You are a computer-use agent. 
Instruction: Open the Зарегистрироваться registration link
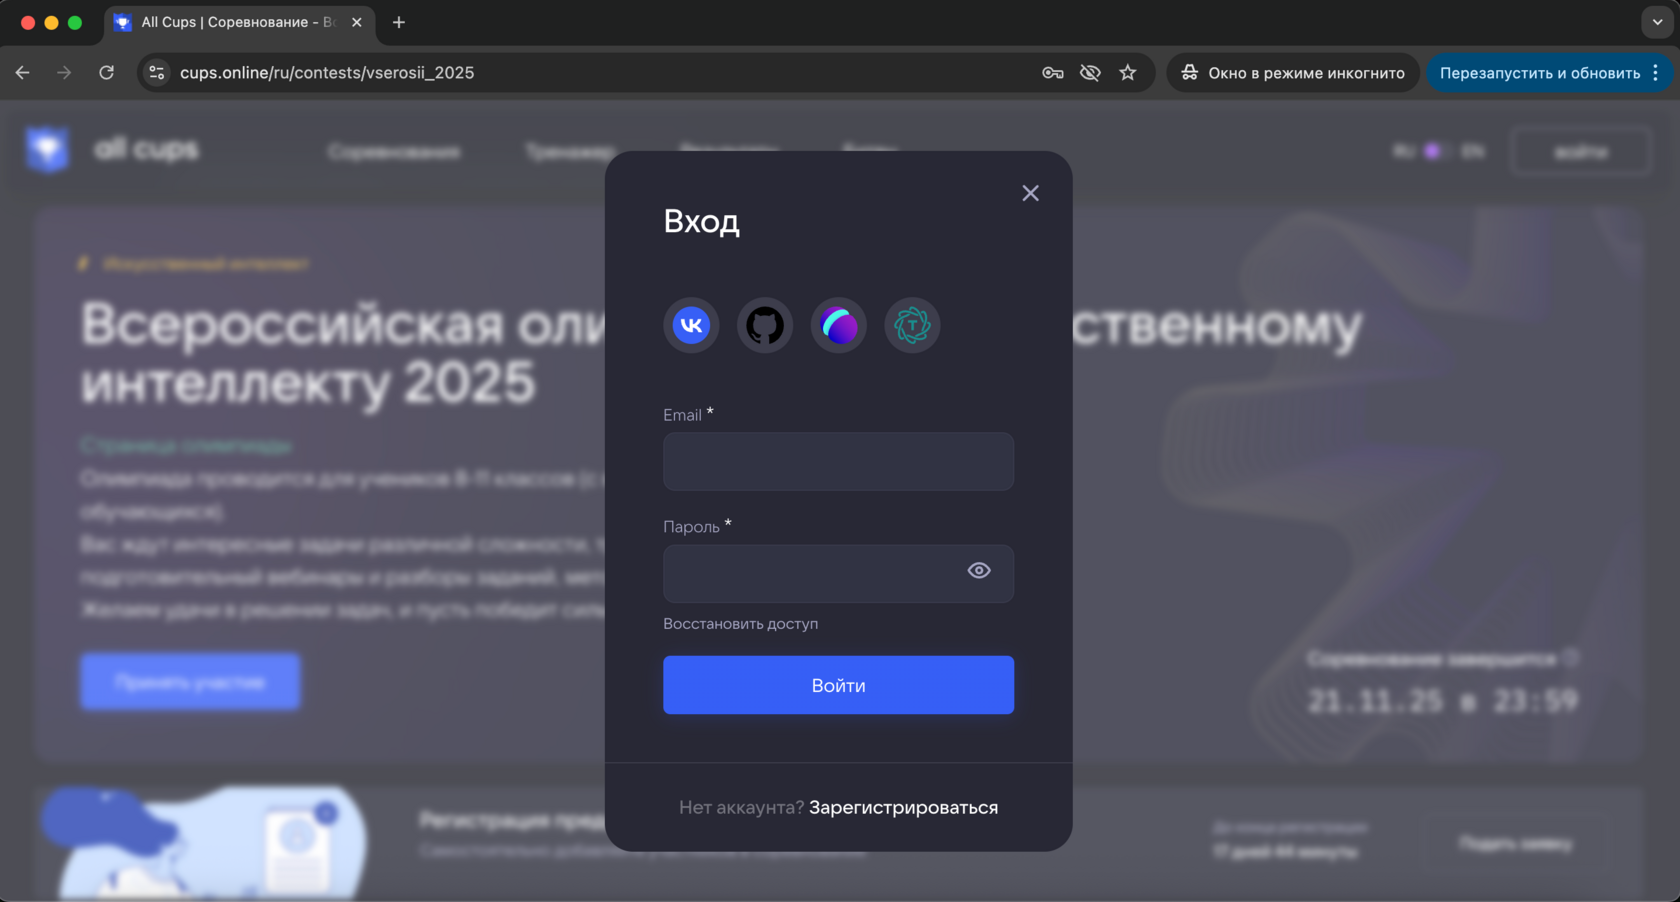[x=903, y=807]
